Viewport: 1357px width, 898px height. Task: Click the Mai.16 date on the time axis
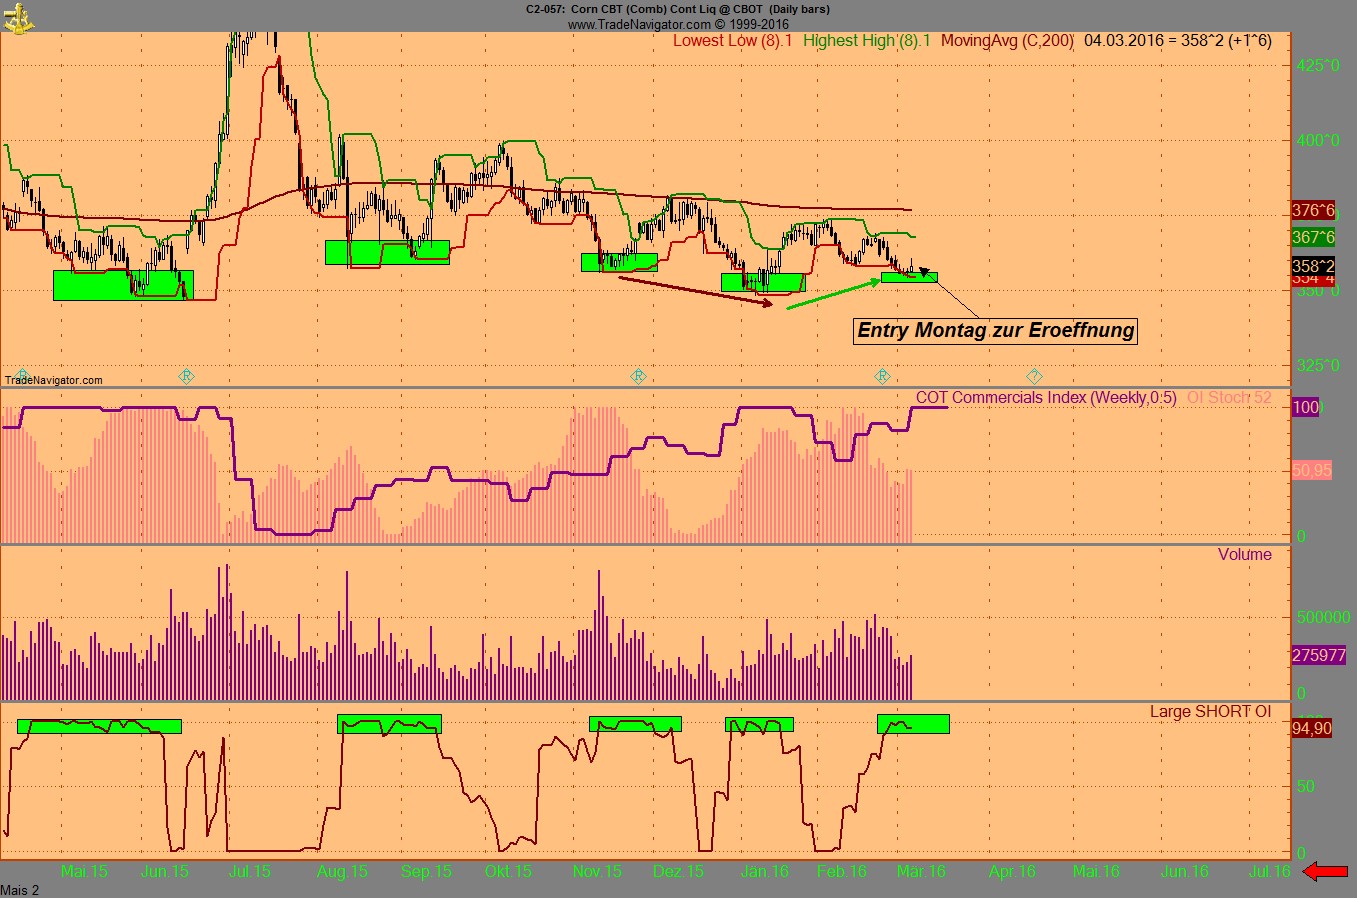point(1096,871)
